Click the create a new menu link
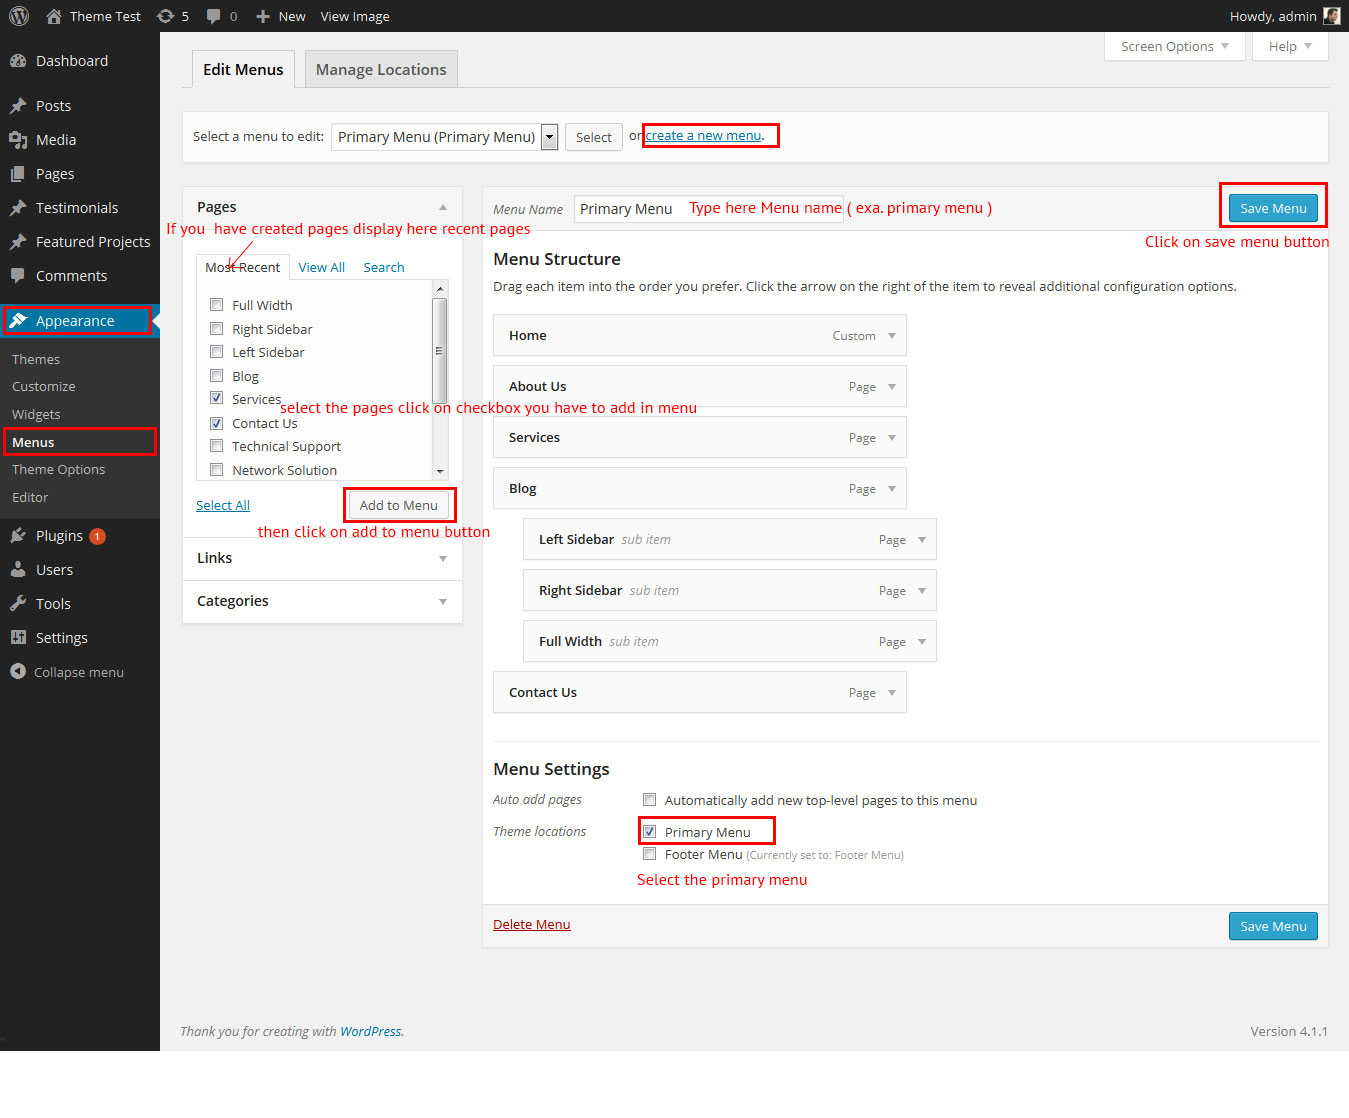 coord(703,136)
